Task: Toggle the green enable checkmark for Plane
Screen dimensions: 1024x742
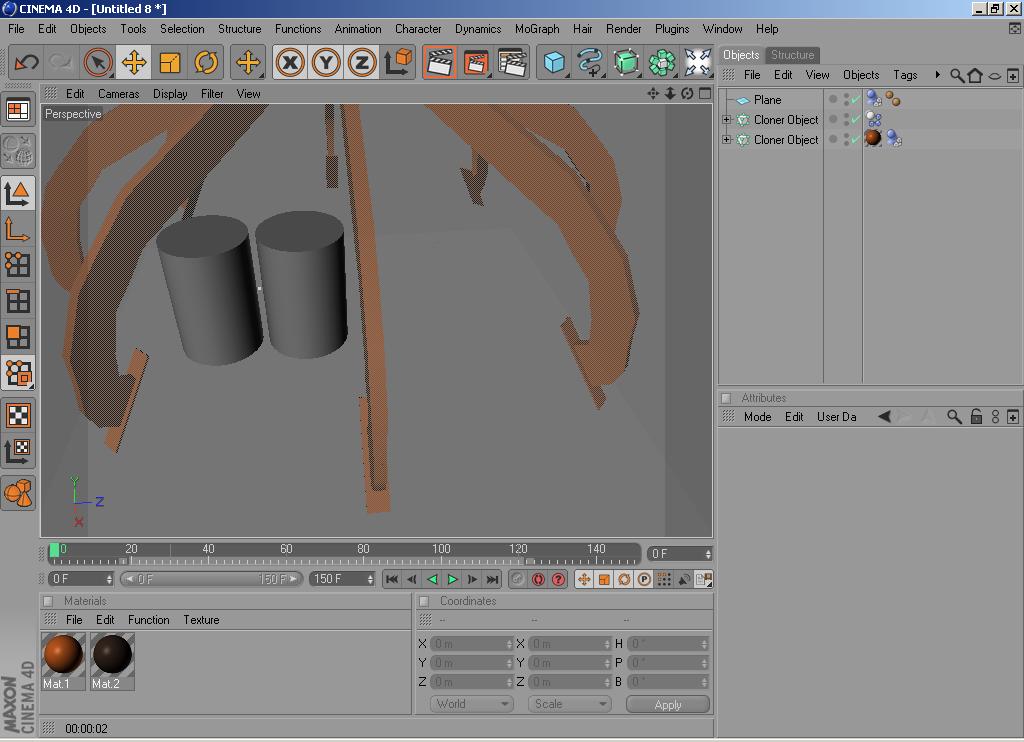Action: (854, 99)
